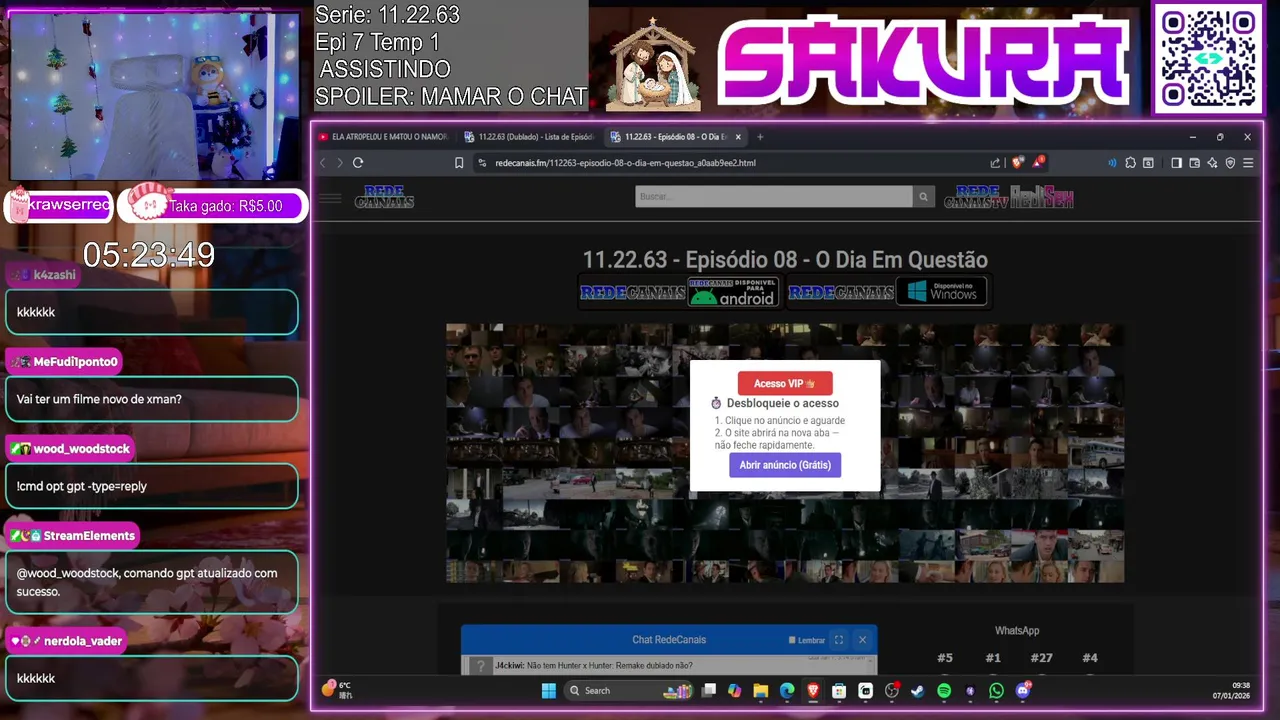1280x720 pixels.
Task: Toggle the Lembrar checkbox in chat
Action: tap(792, 640)
